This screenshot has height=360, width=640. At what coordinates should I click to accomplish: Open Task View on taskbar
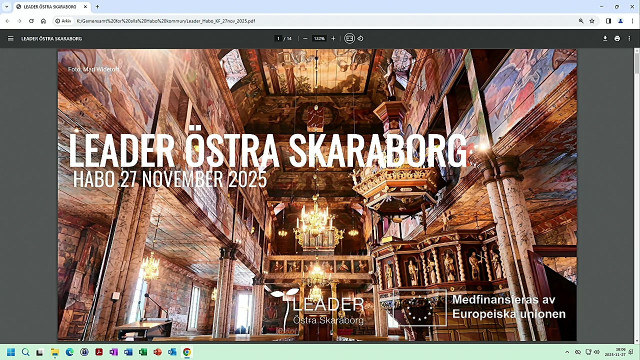[40, 352]
